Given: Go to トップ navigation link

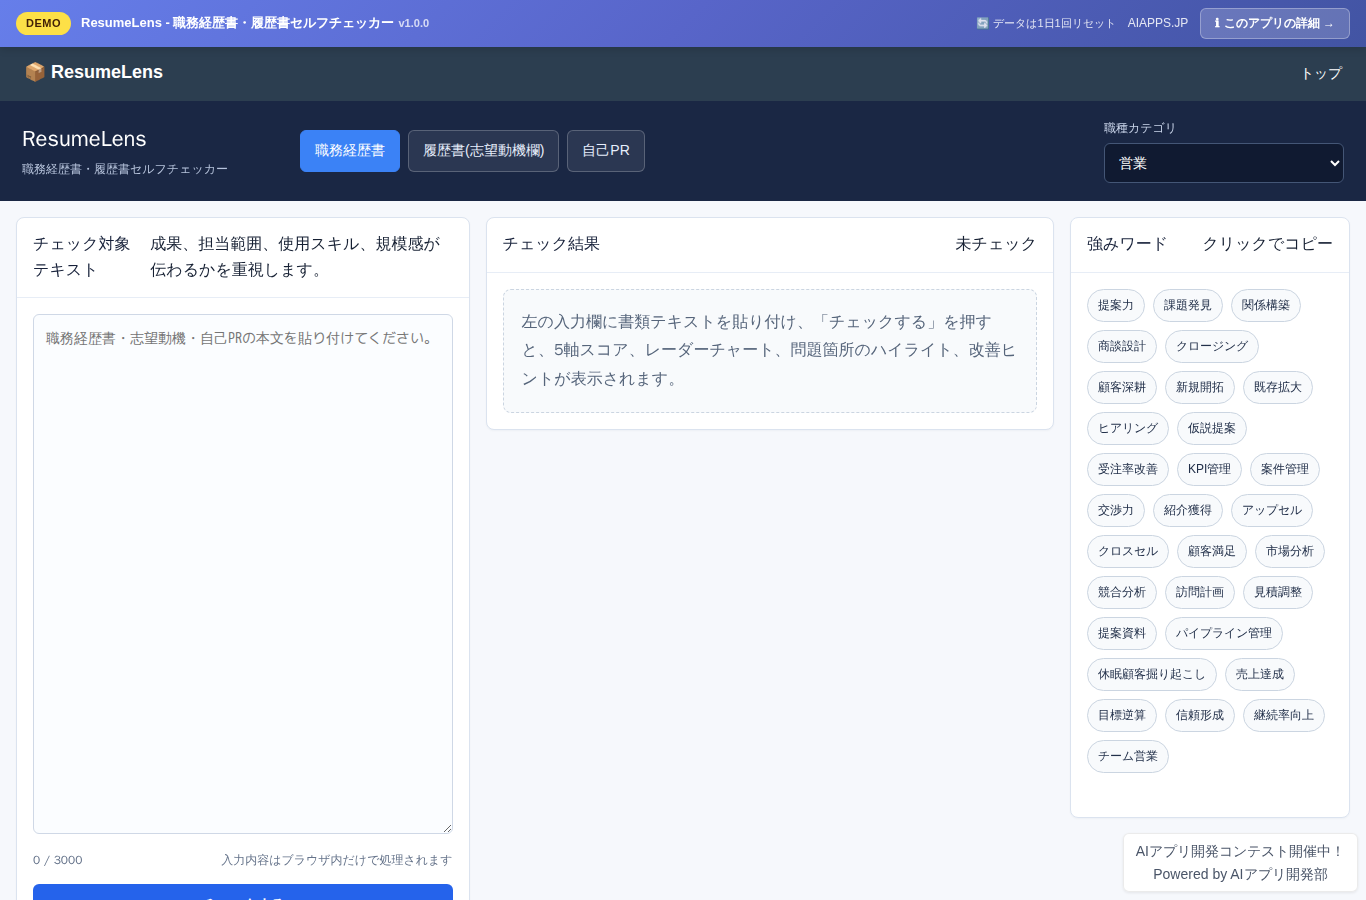Looking at the screenshot, I should click(1321, 73).
